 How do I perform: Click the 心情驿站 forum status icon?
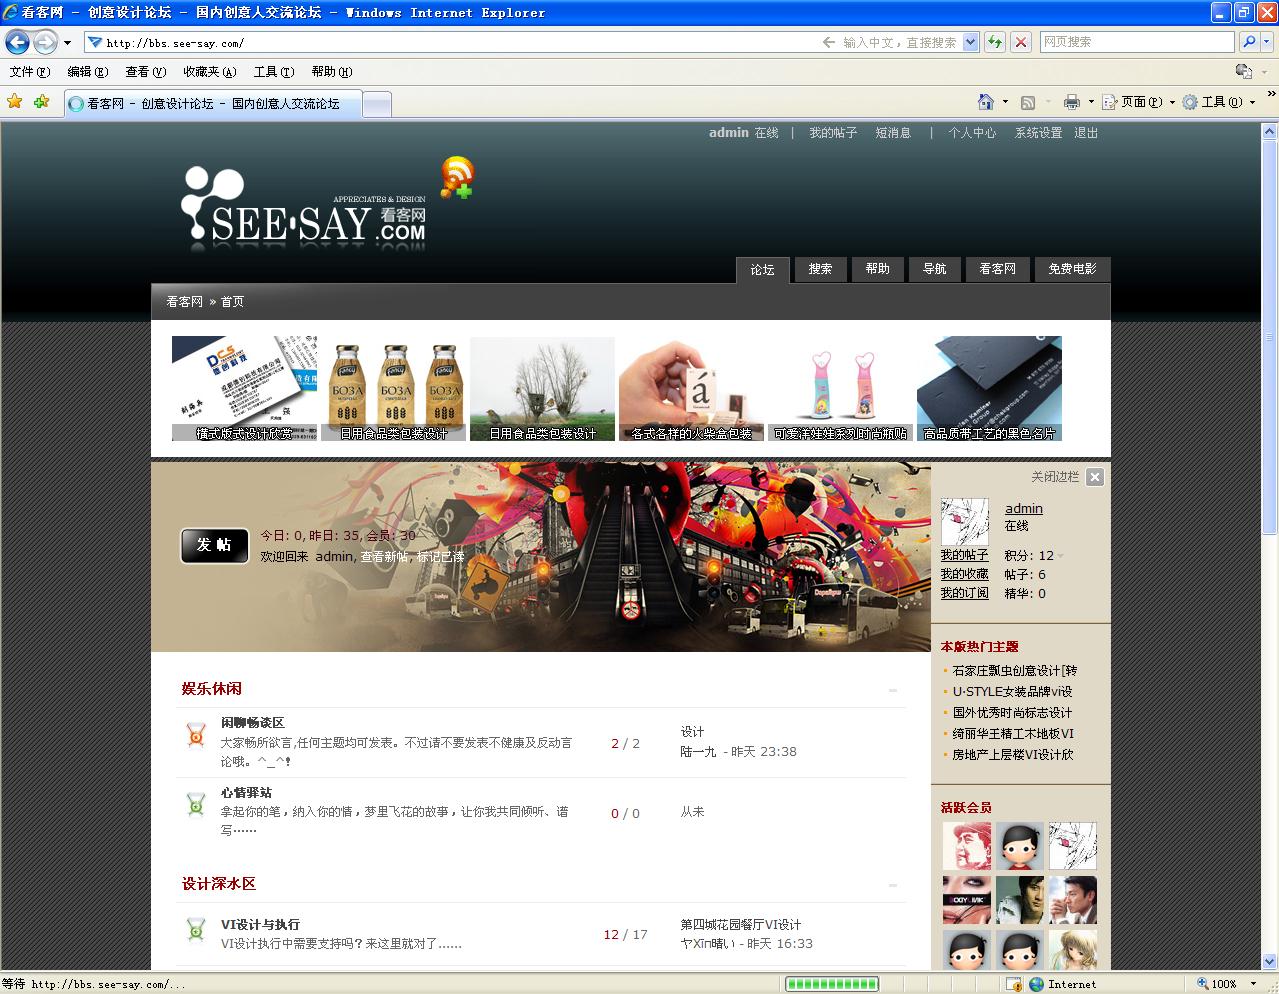[x=196, y=804]
